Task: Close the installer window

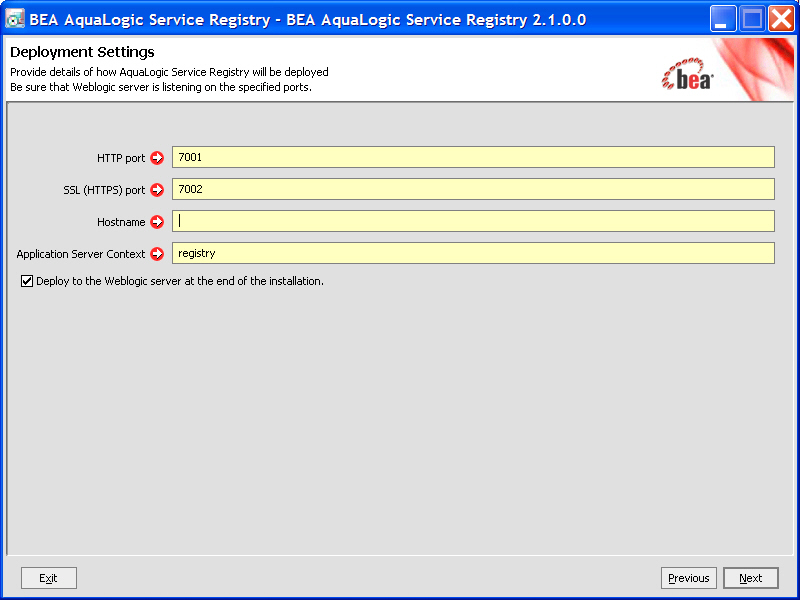Action: [781, 19]
